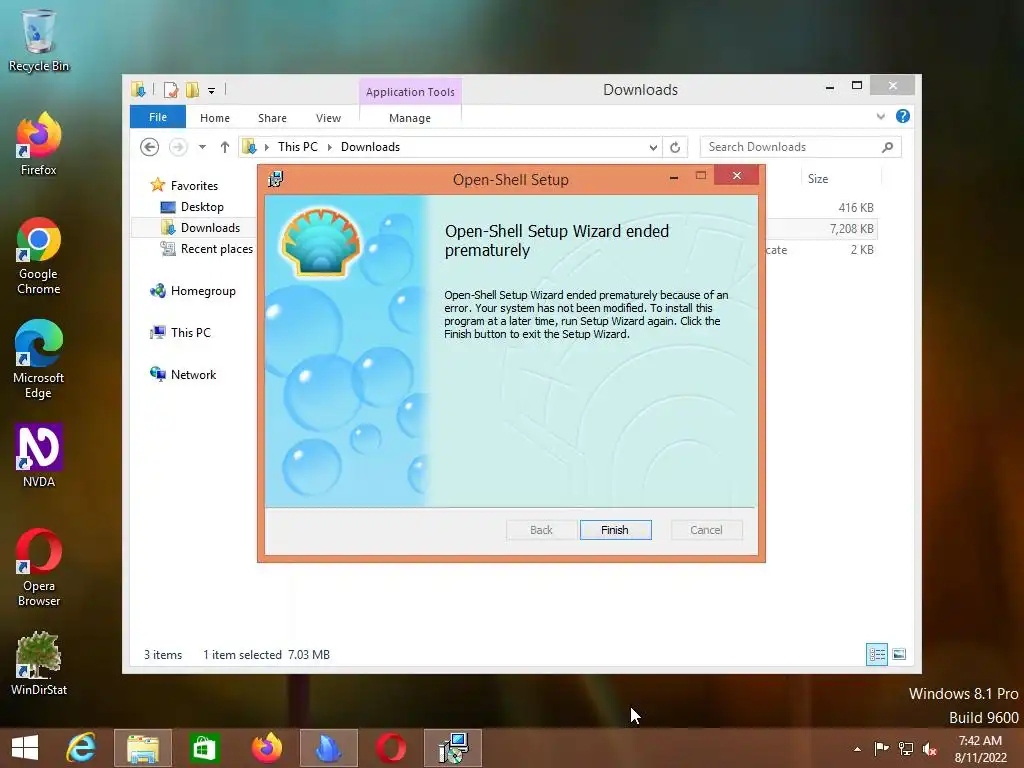
Task: Refresh the Downloads folder
Action: point(675,148)
